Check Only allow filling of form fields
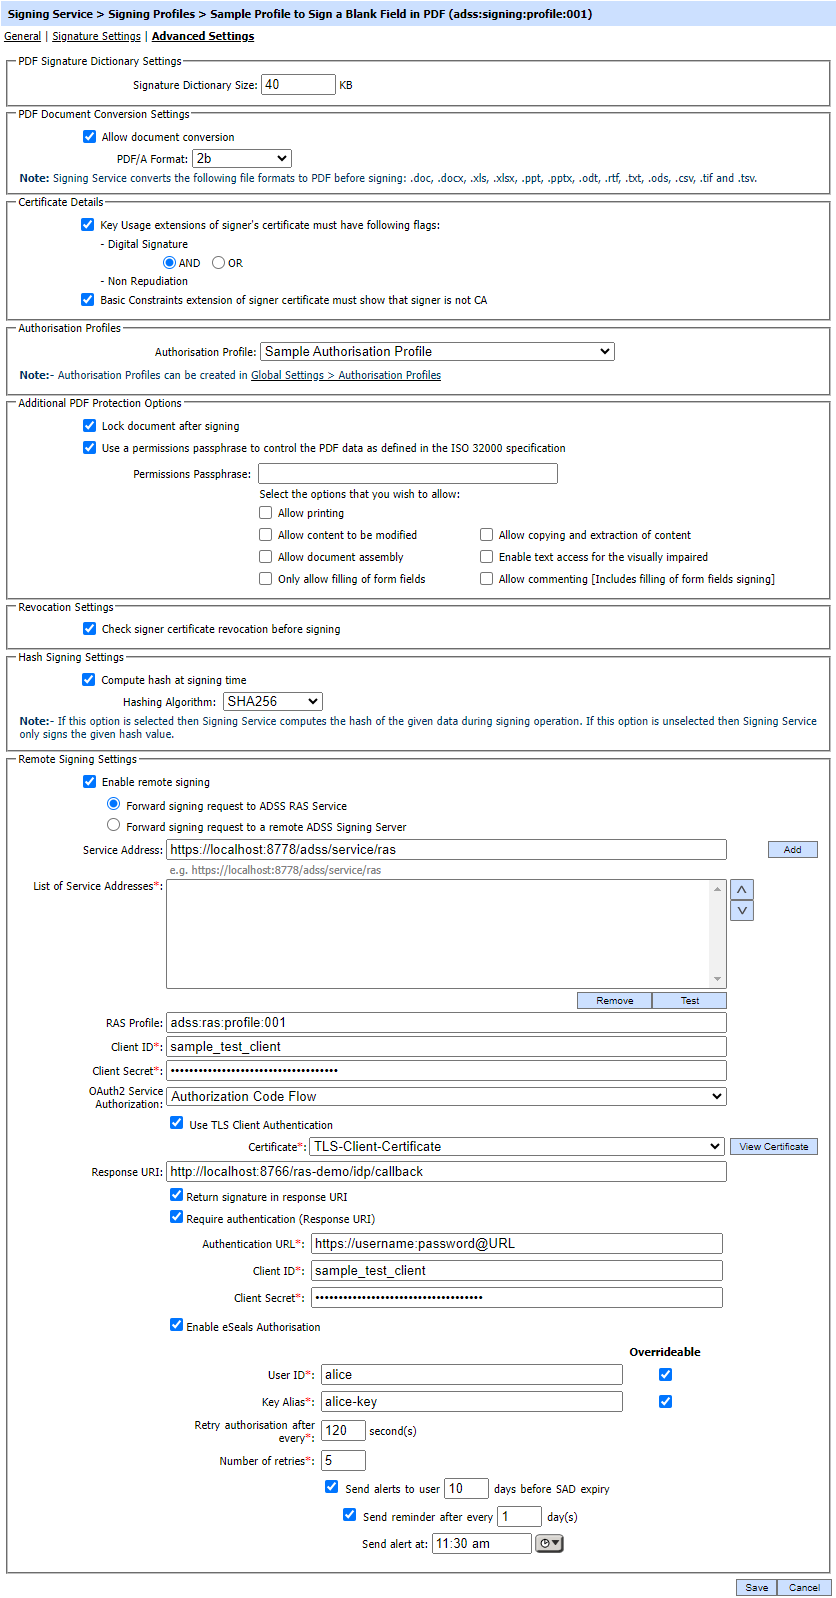 click(x=265, y=578)
